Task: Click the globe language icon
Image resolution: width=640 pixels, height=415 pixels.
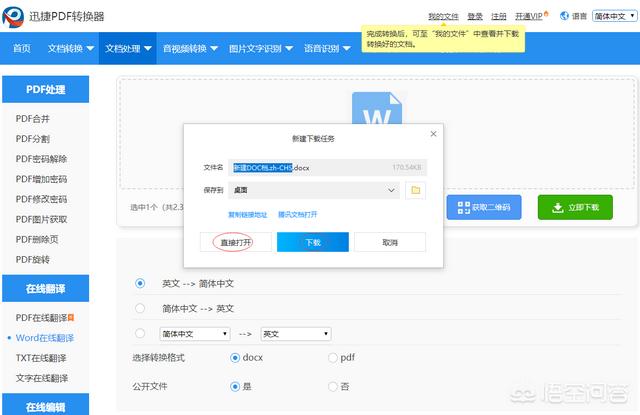Action: 564,16
